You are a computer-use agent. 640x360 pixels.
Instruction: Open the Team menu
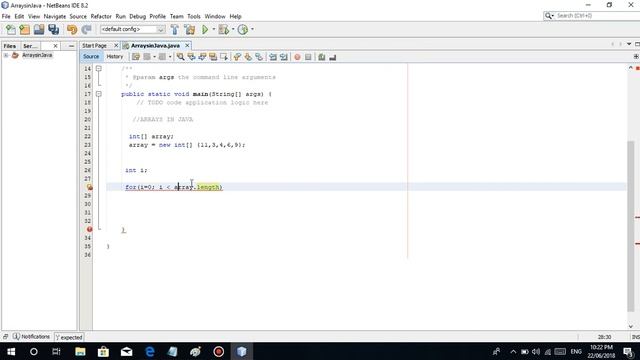176,16
